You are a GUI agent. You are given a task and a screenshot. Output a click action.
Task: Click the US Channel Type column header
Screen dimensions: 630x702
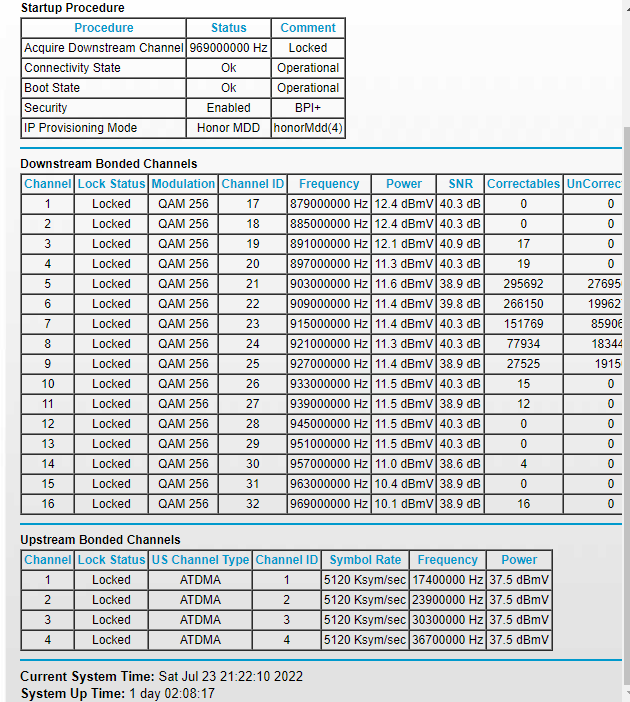(x=200, y=560)
